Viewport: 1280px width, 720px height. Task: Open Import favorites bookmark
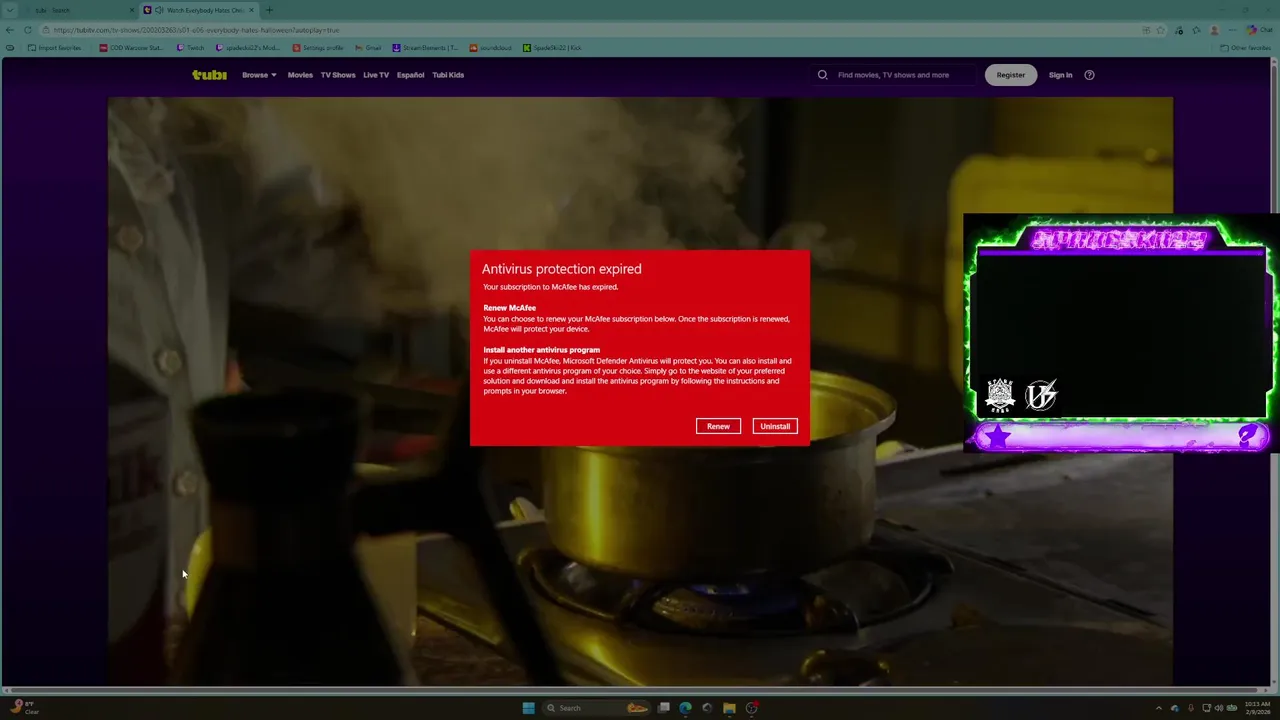55,48
